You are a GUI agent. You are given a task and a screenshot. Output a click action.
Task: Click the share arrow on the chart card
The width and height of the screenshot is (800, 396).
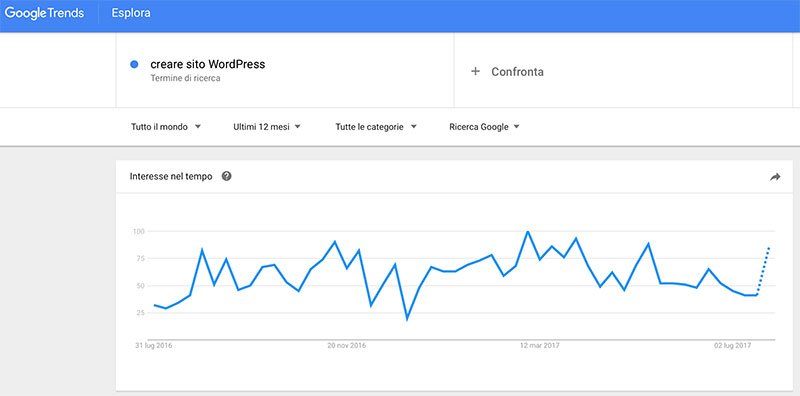775,177
